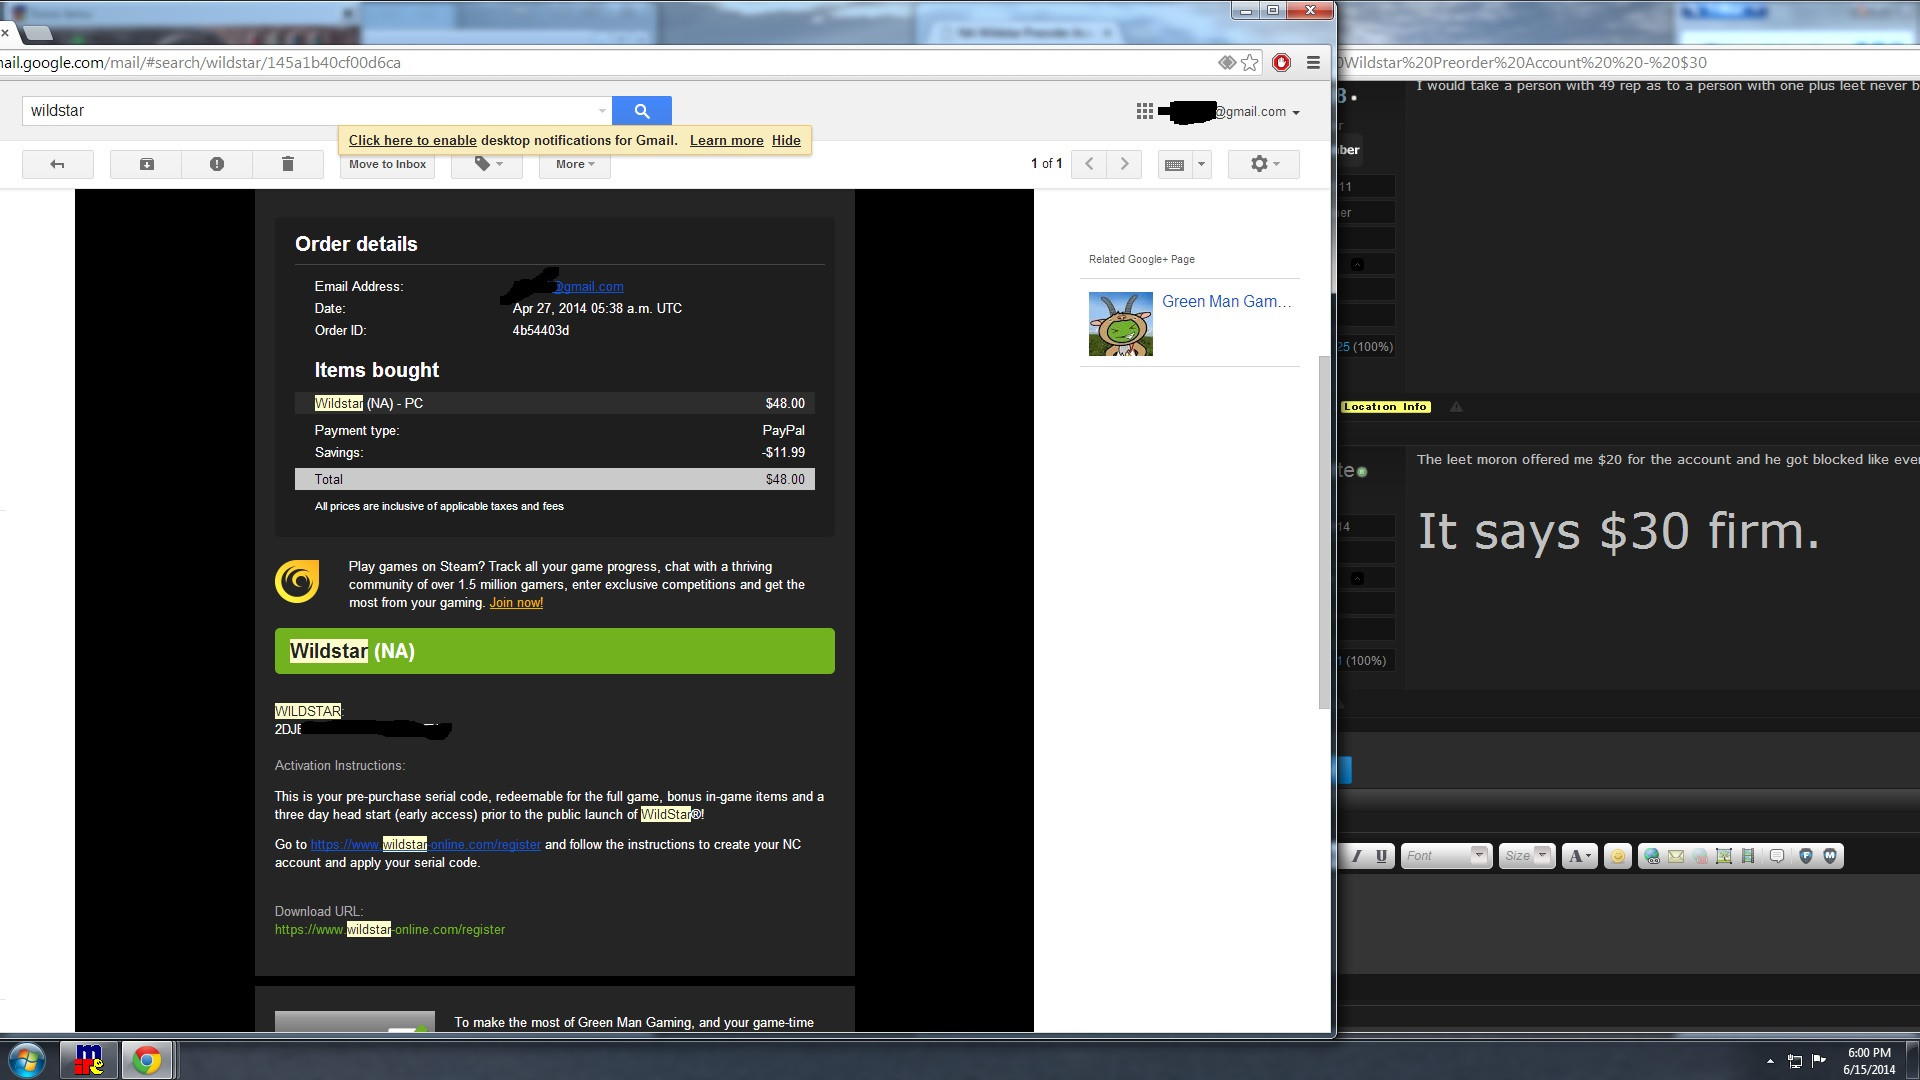Delete the open email with trash icon

(x=288, y=164)
